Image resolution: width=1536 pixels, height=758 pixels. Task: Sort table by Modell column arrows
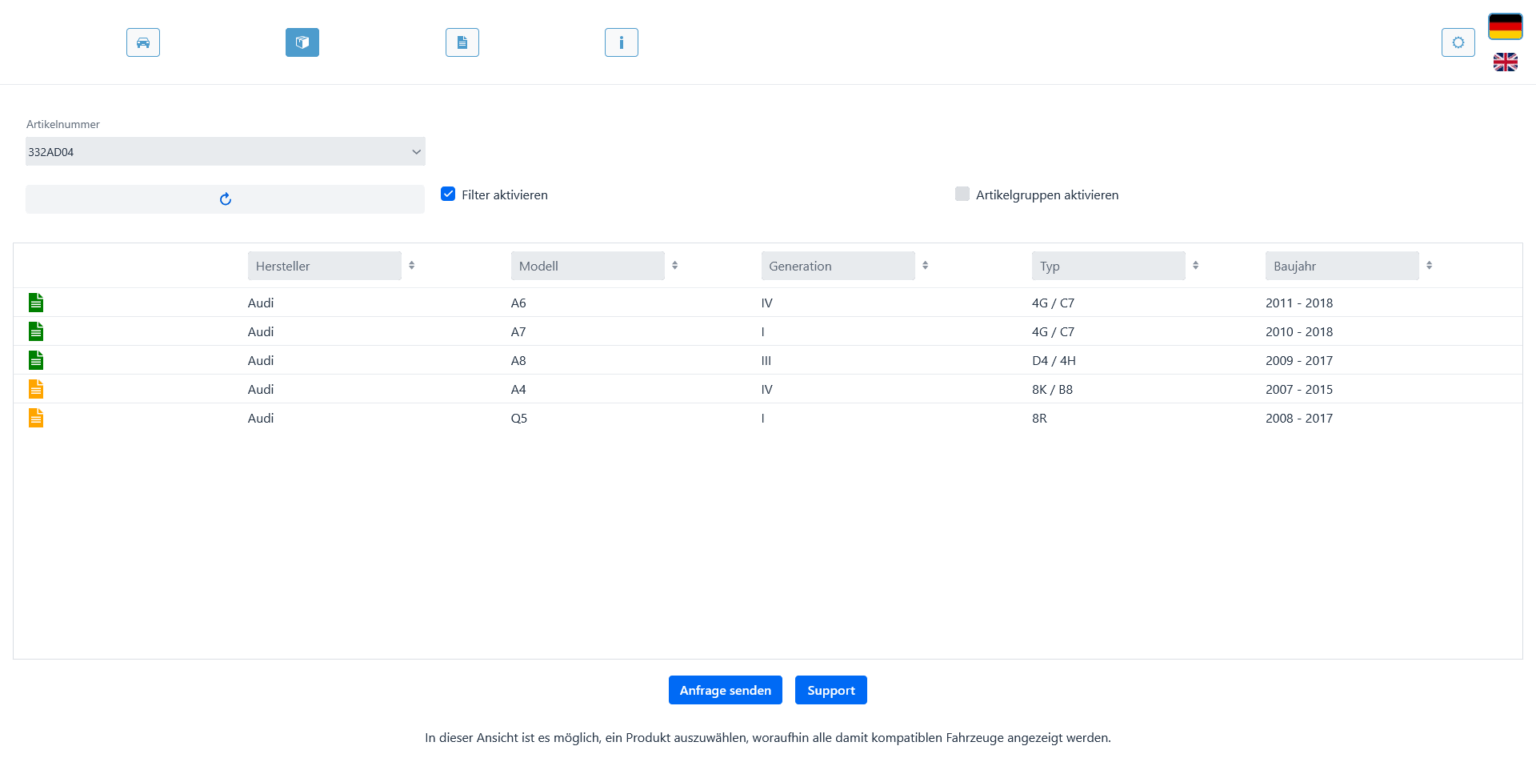[674, 266]
